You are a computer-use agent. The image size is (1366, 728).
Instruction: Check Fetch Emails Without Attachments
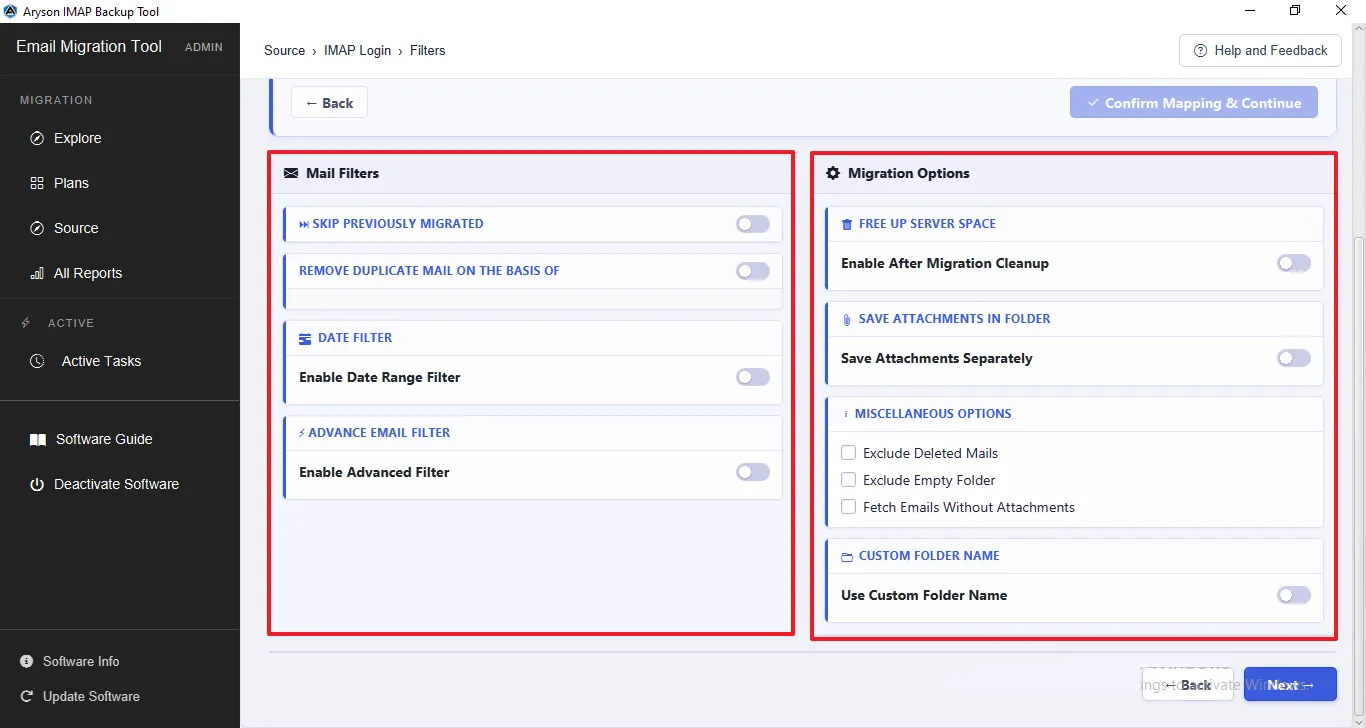point(849,507)
